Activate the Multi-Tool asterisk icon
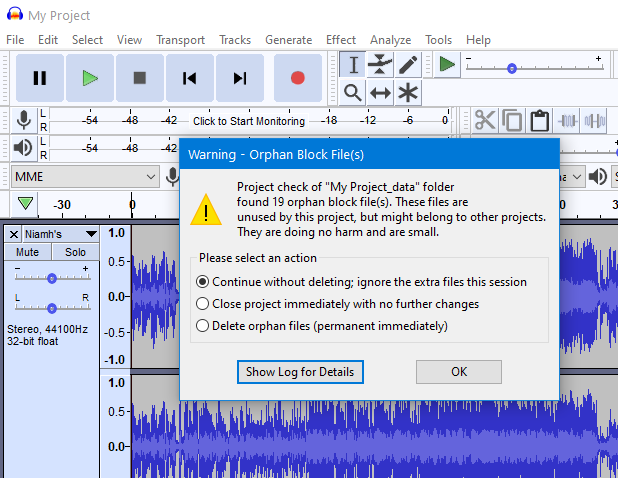The image size is (618, 478). point(408,93)
